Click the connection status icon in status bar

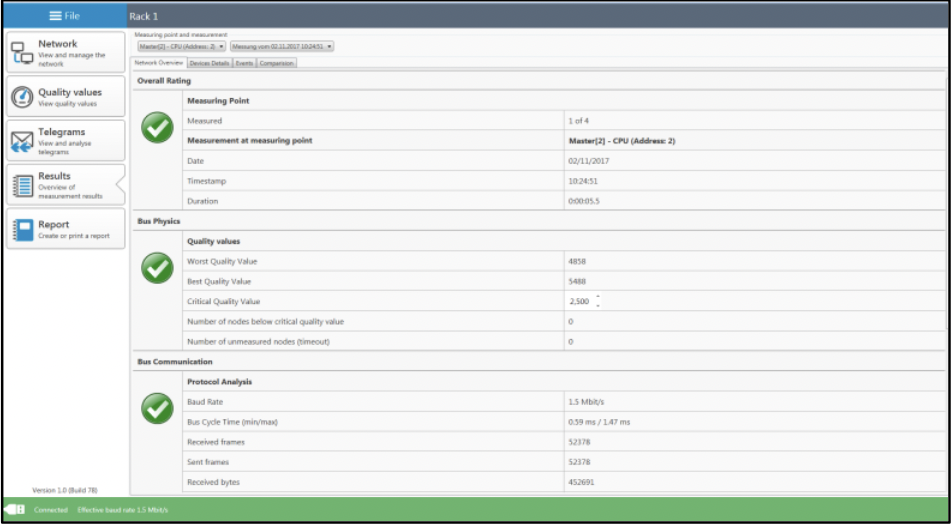coord(15,510)
